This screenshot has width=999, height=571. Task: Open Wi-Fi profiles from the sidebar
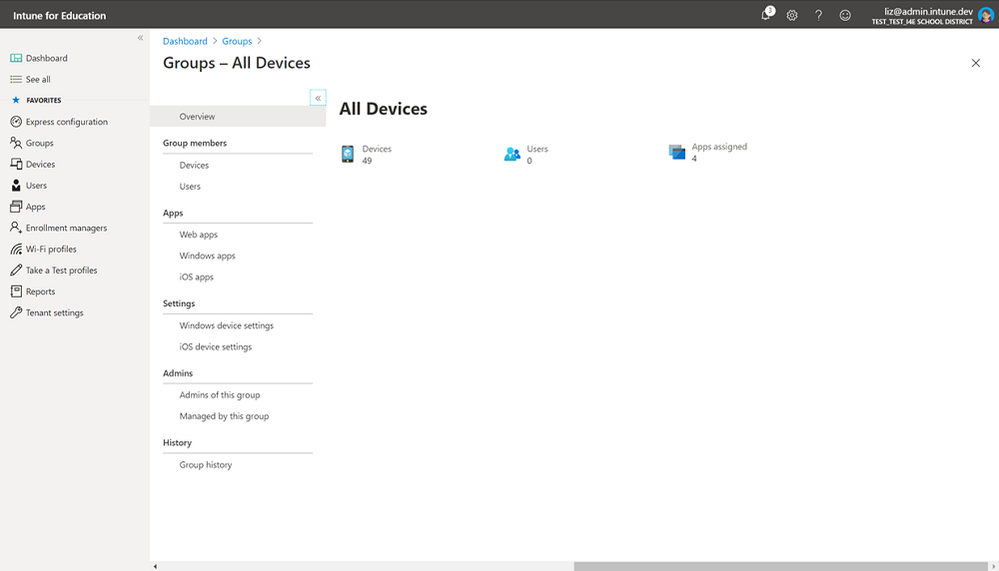coord(51,249)
